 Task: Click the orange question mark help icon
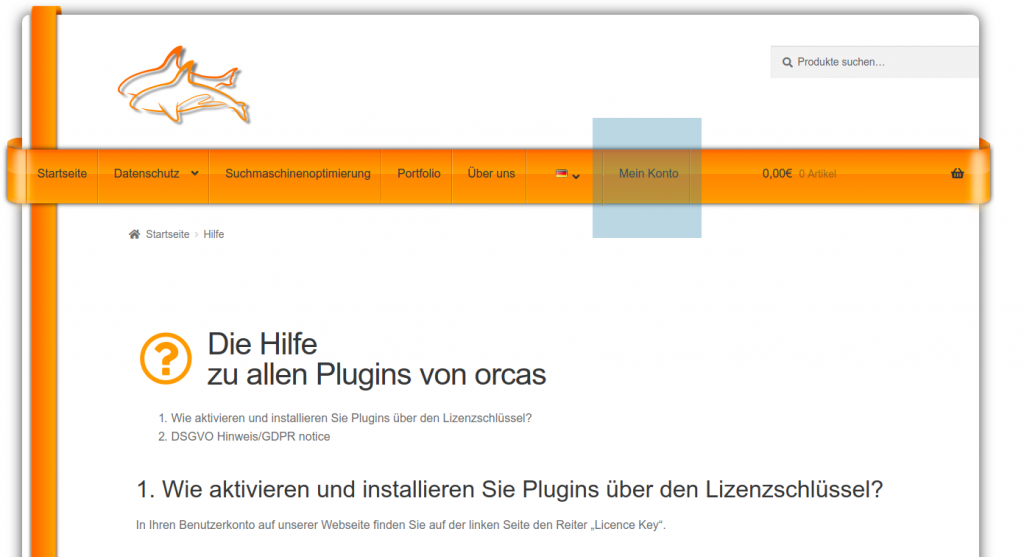(165, 359)
